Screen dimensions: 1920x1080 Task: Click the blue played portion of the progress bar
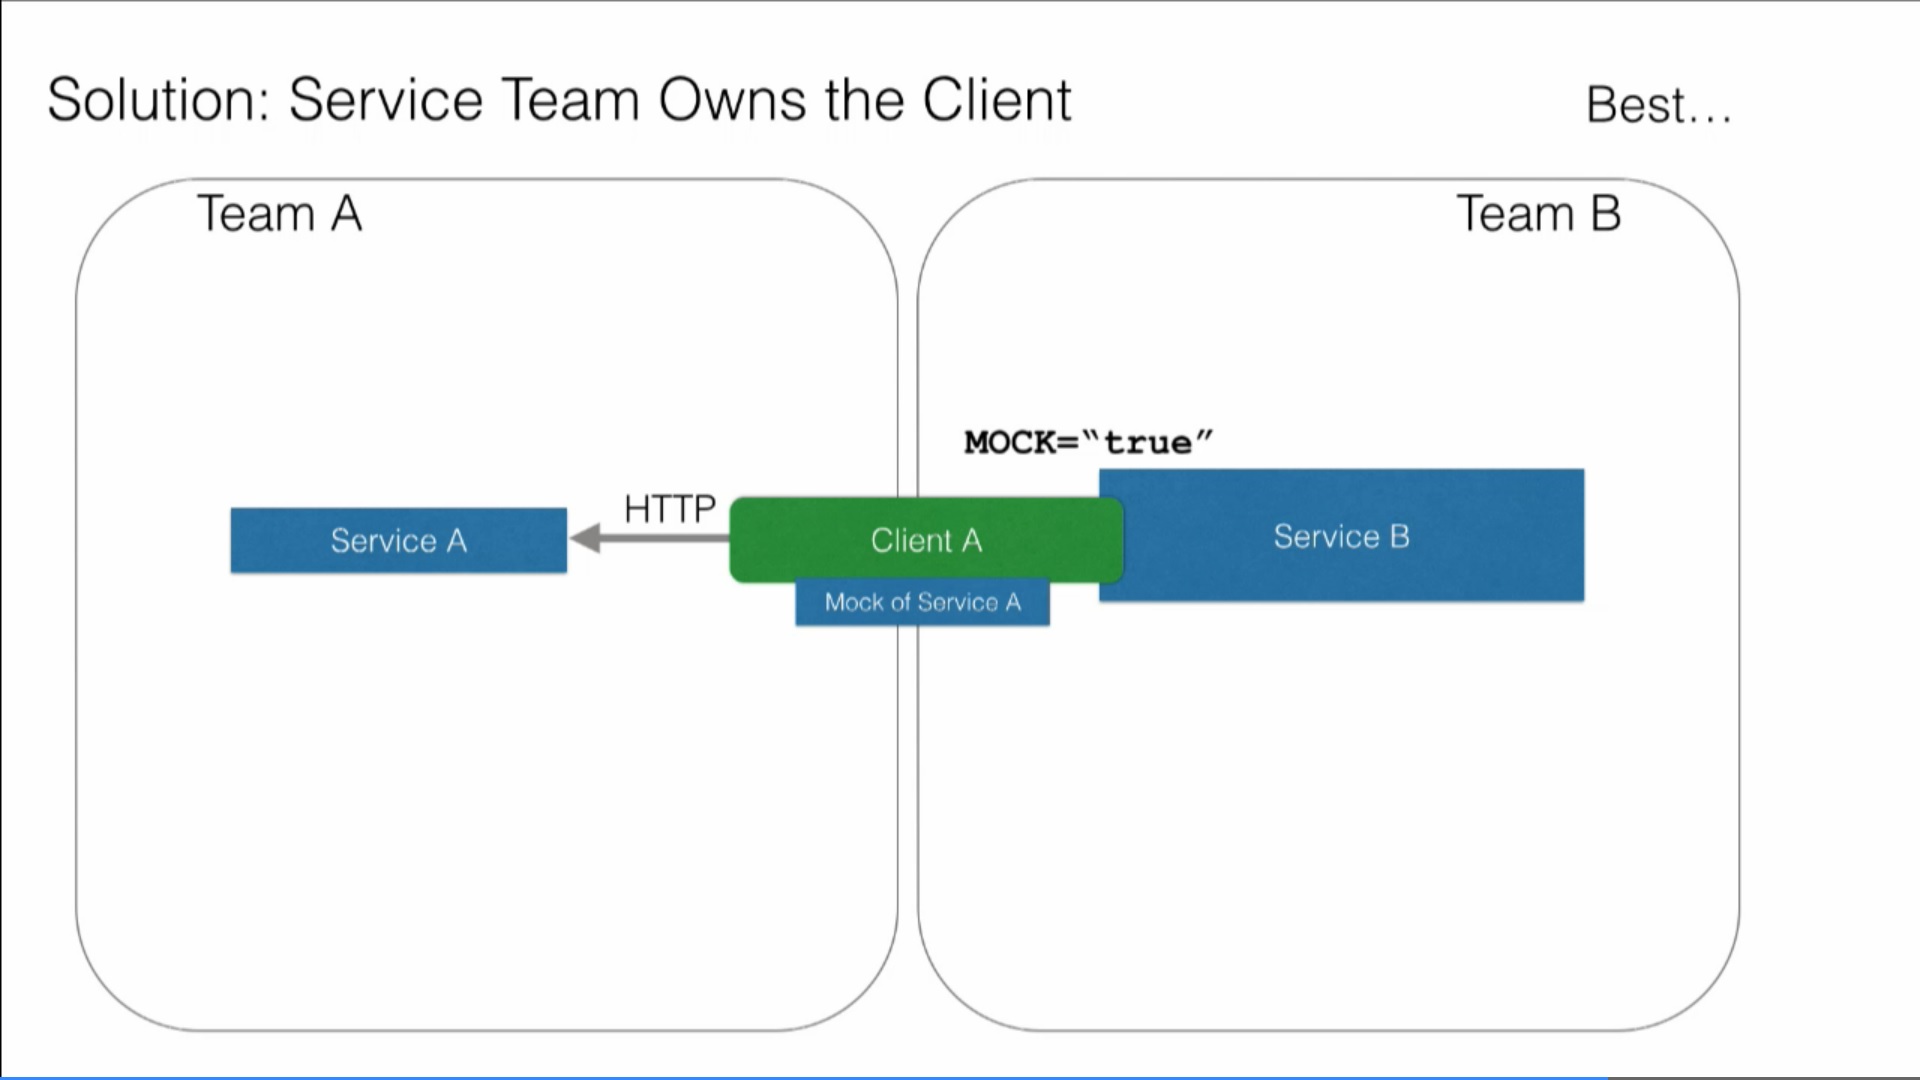coord(800,1077)
